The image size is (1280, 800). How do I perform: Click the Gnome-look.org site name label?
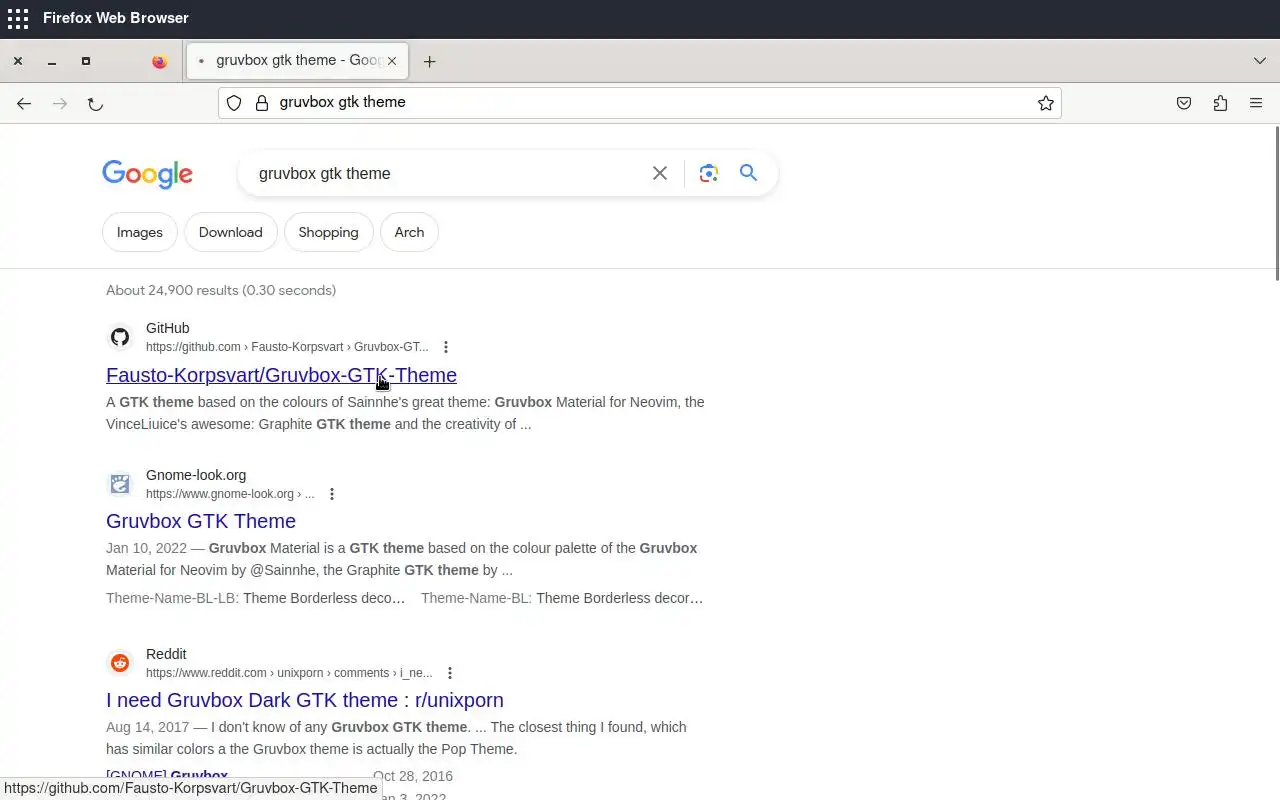196,475
